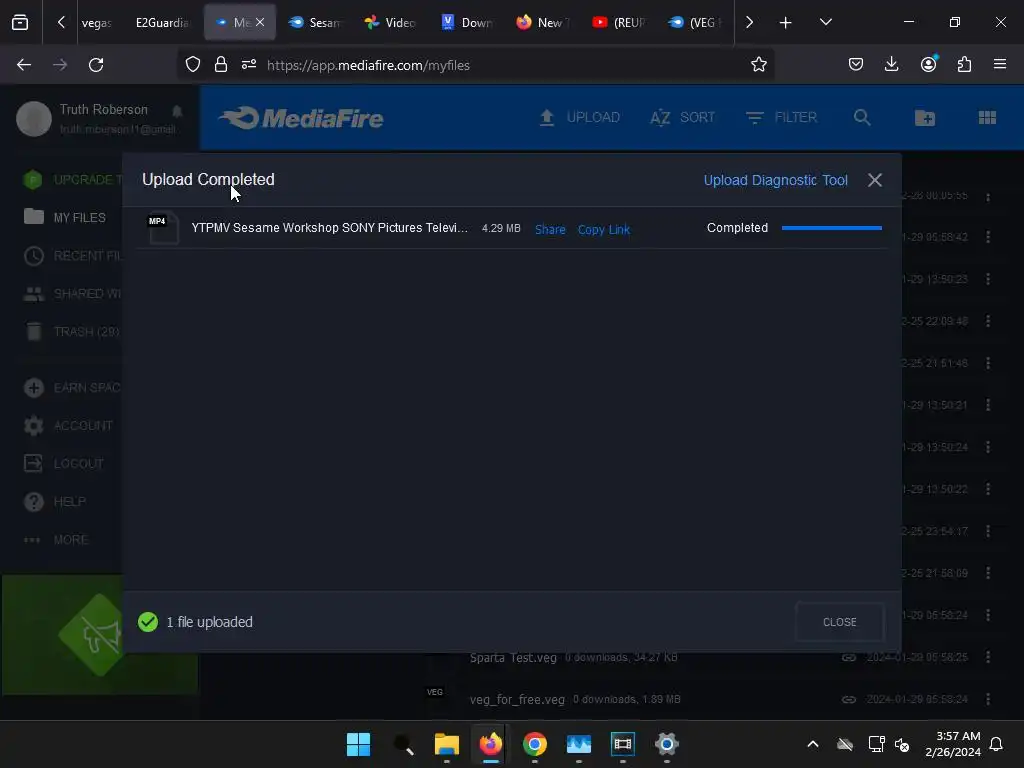Open options menu for veg_for_free.veg row

point(988,699)
